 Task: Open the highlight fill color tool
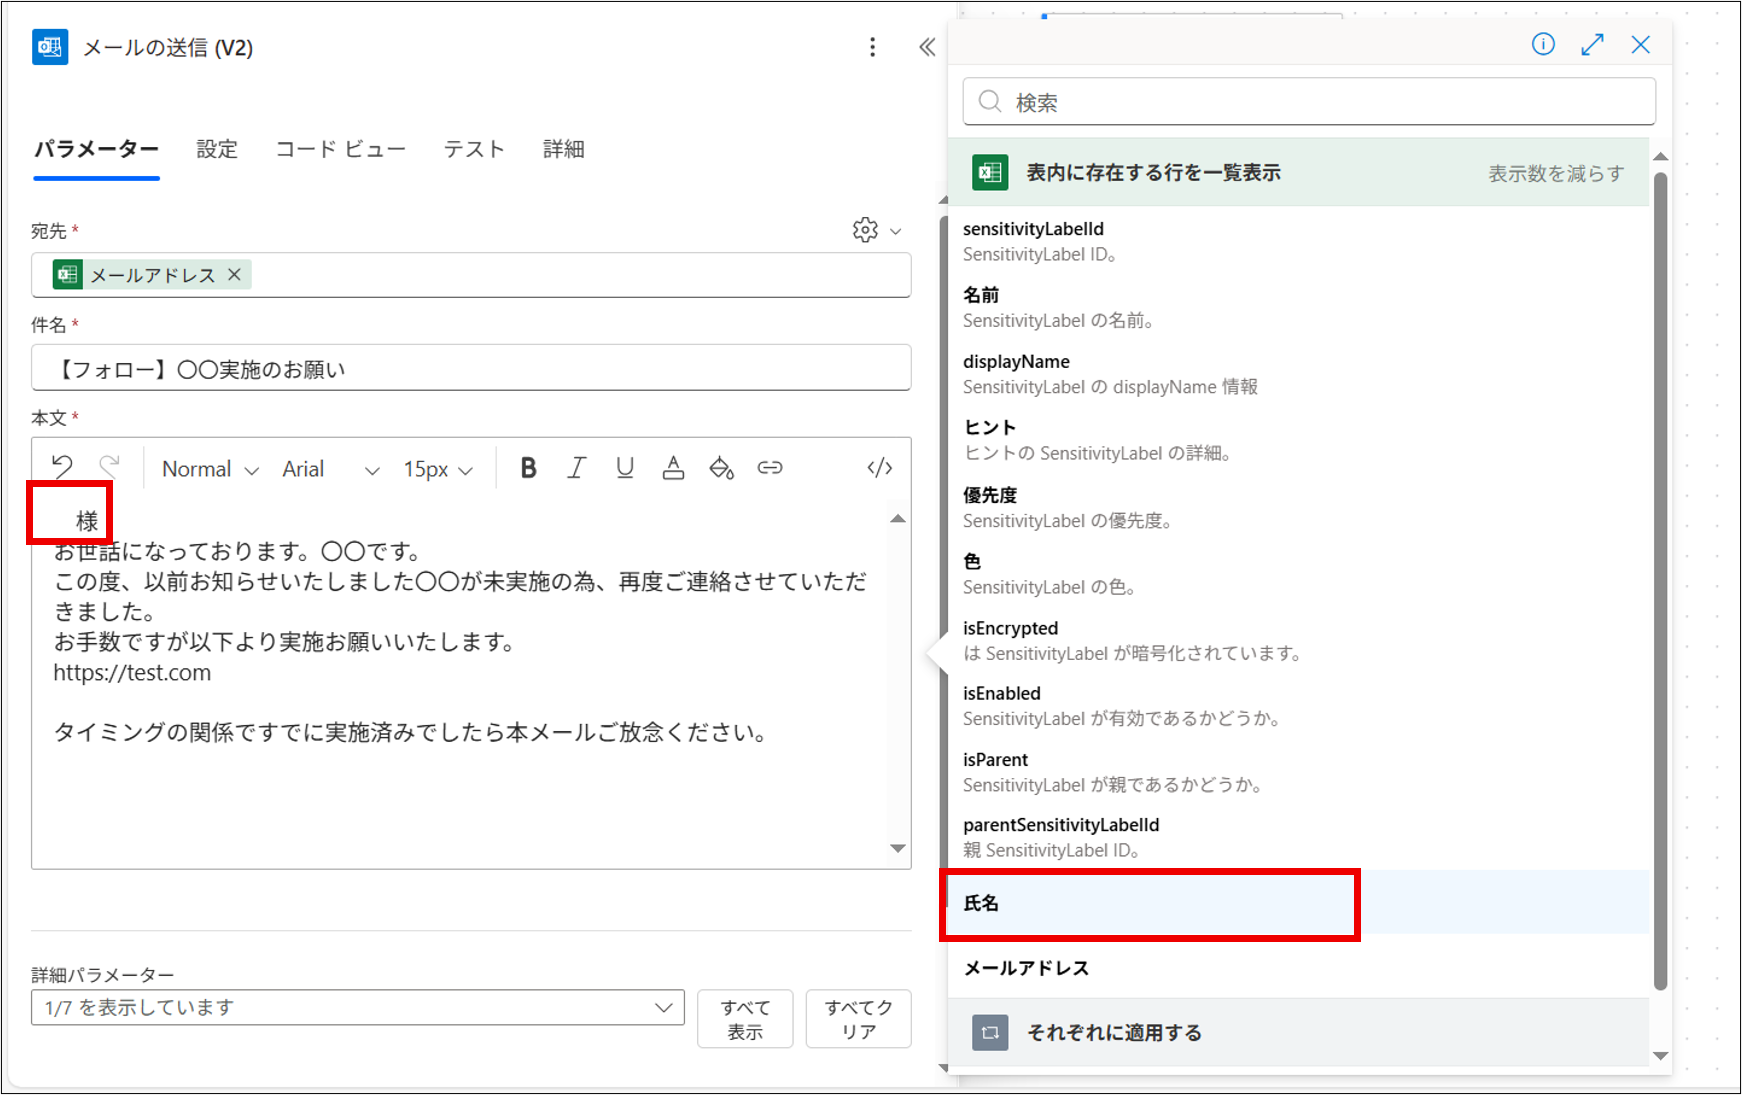(721, 468)
